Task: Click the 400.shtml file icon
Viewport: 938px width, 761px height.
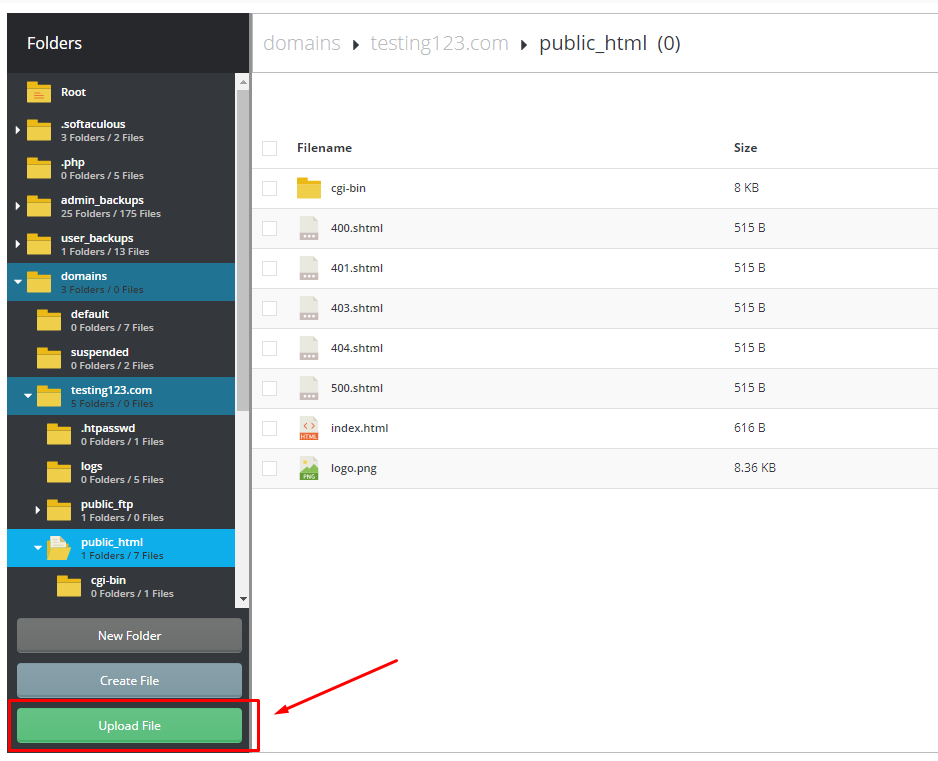Action: (309, 228)
